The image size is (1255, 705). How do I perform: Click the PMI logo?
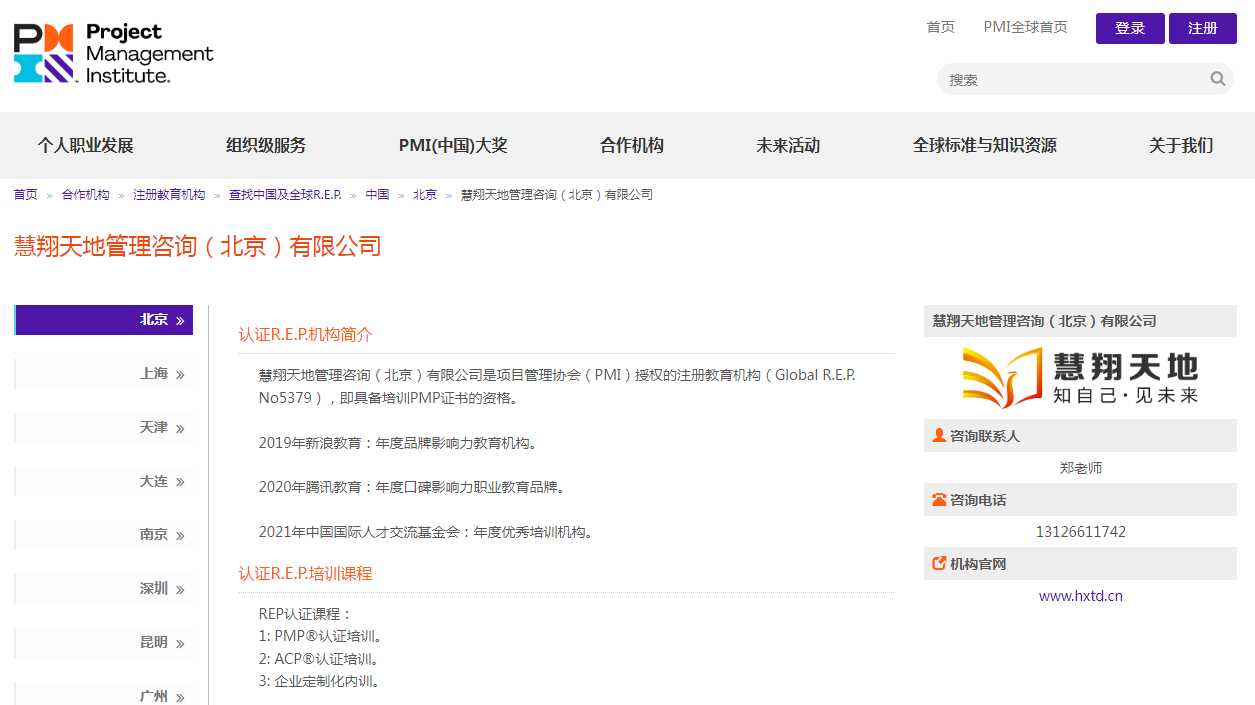click(113, 52)
